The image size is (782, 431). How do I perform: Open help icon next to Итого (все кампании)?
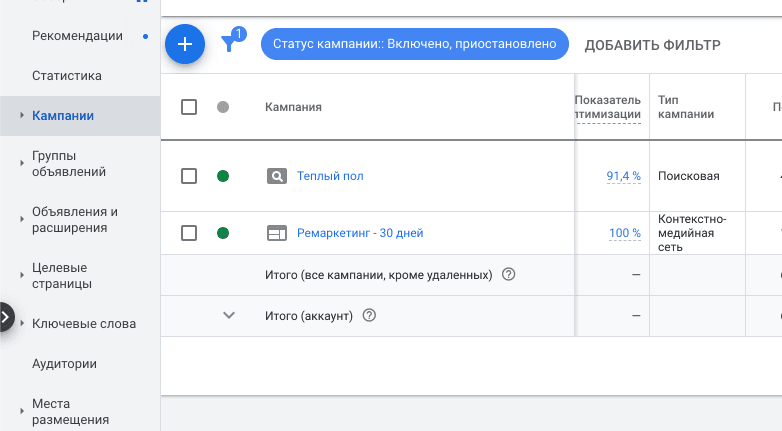point(508,274)
